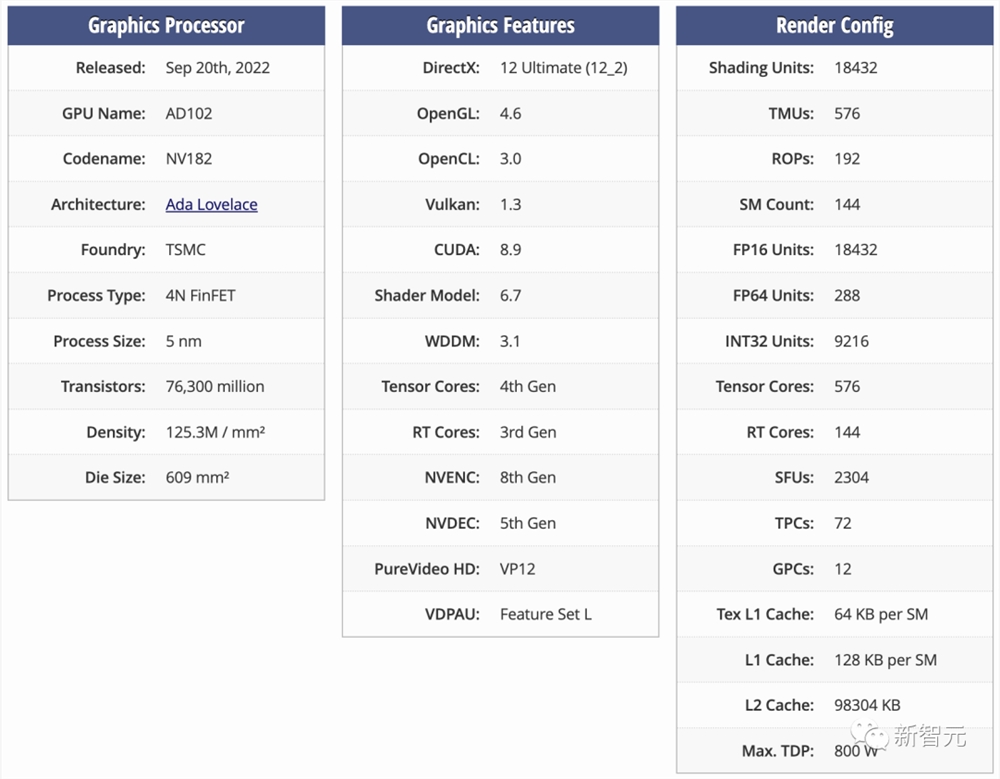
Task: Select the INT32 Units value 9216
Action: 851,341
